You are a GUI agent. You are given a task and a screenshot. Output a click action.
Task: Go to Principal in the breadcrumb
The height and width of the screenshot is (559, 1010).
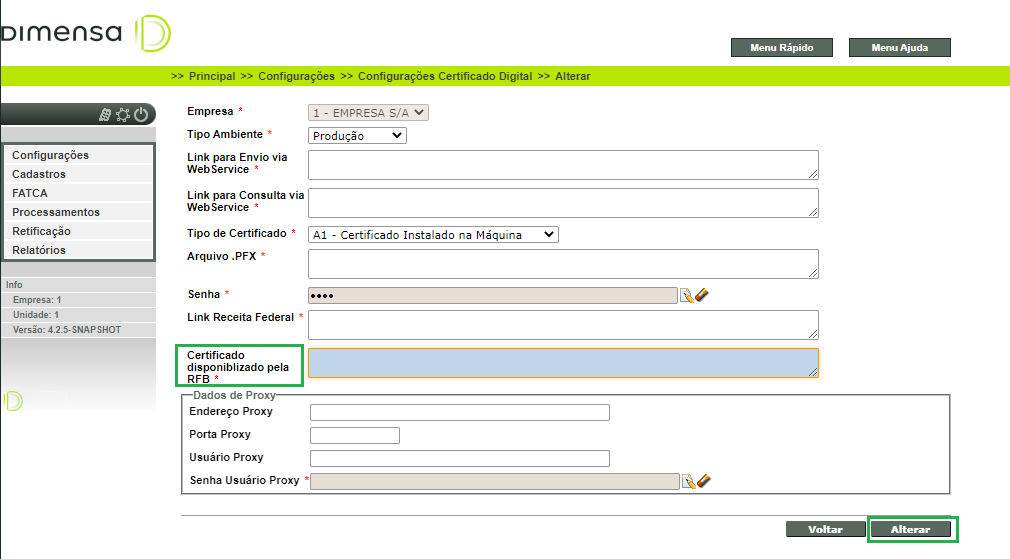(x=212, y=76)
